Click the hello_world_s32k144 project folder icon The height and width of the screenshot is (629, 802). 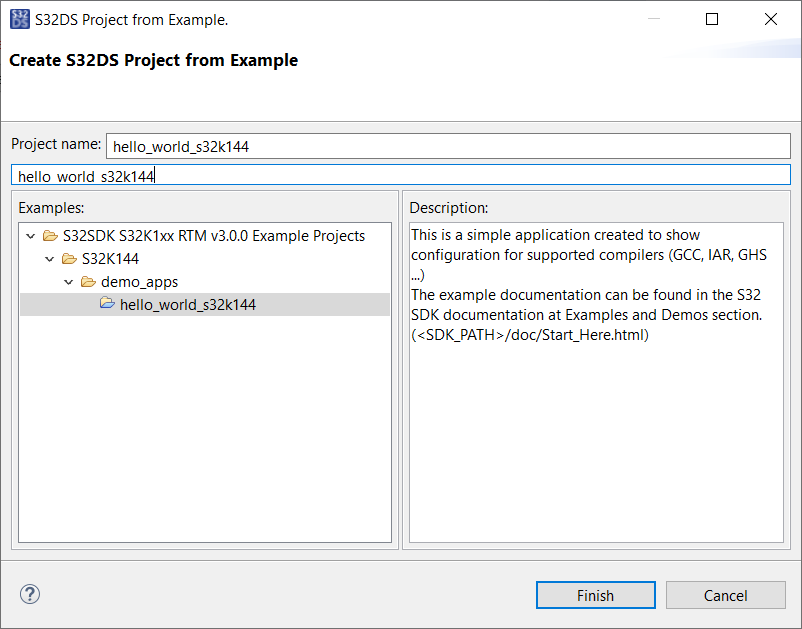point(107,304)
